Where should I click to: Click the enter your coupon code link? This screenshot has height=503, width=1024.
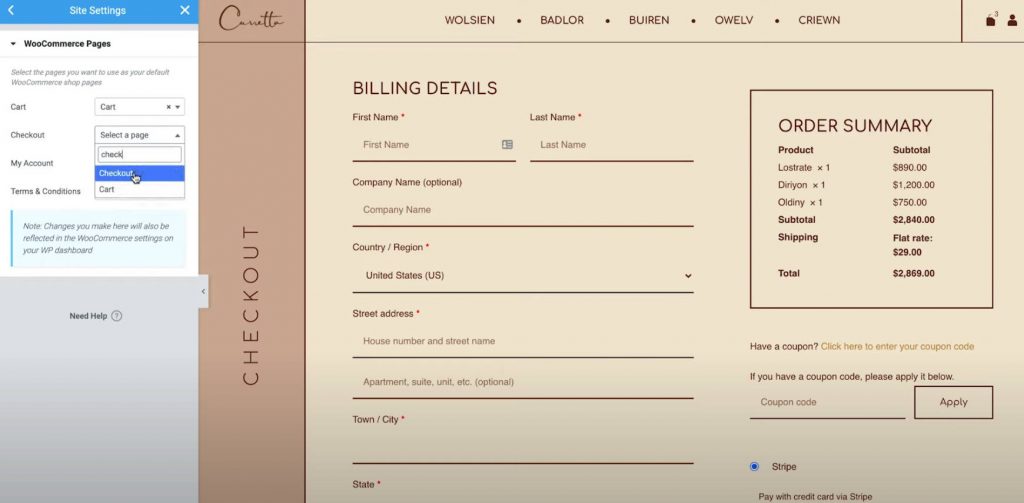coord(897,347)
